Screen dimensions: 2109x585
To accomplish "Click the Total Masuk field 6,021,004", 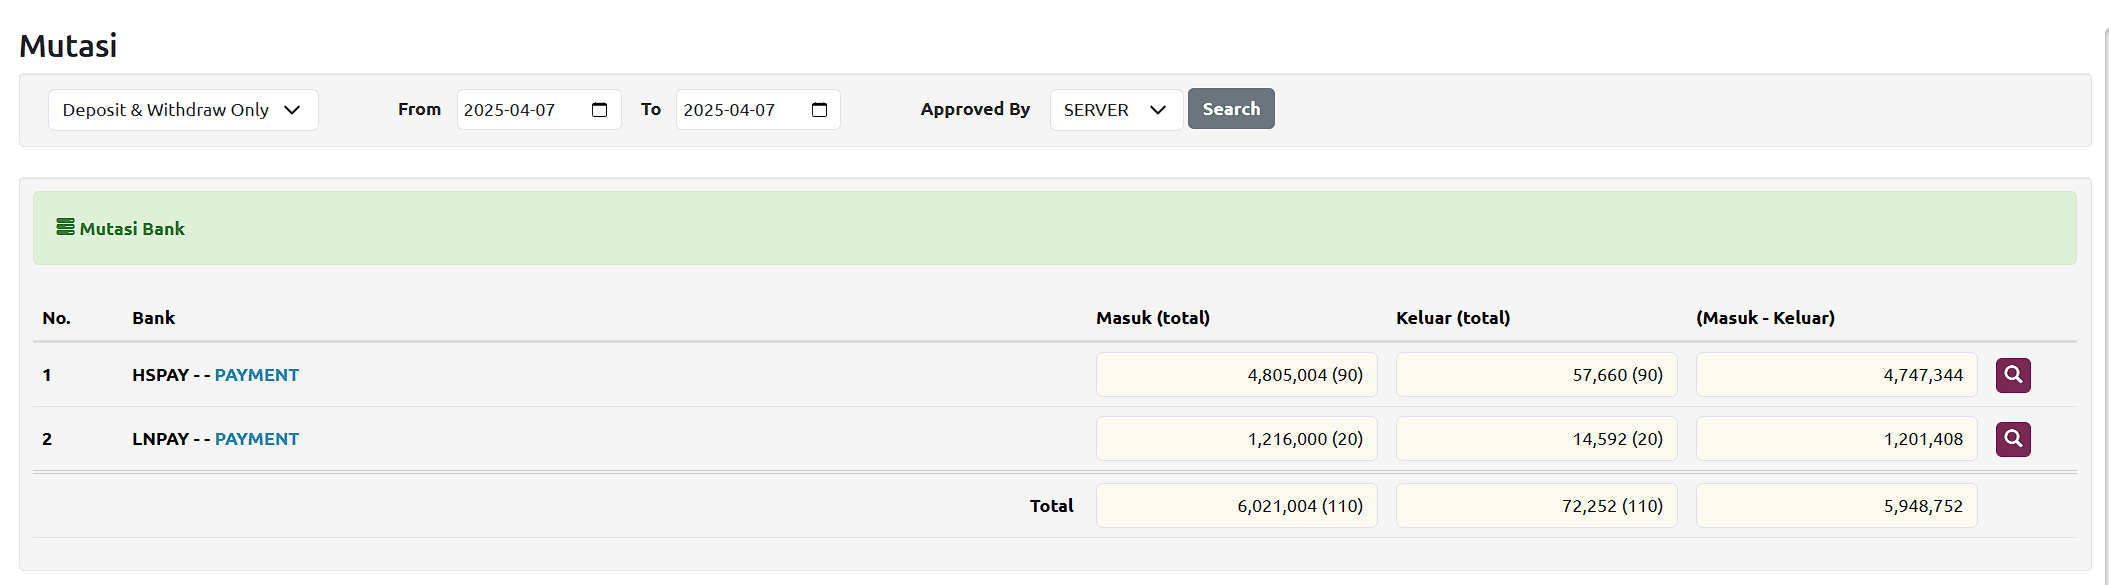I will pos(1236,506).
